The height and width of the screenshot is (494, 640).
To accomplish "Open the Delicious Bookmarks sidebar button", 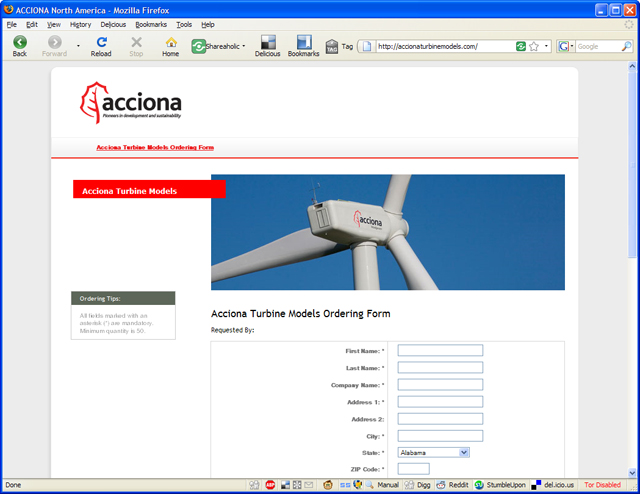I will click(304, 46).
